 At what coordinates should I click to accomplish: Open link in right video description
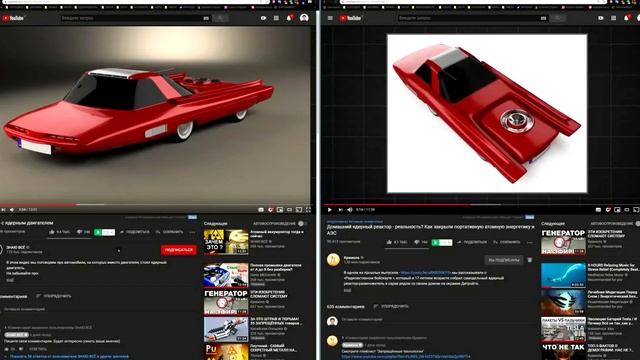pos(425,272)
